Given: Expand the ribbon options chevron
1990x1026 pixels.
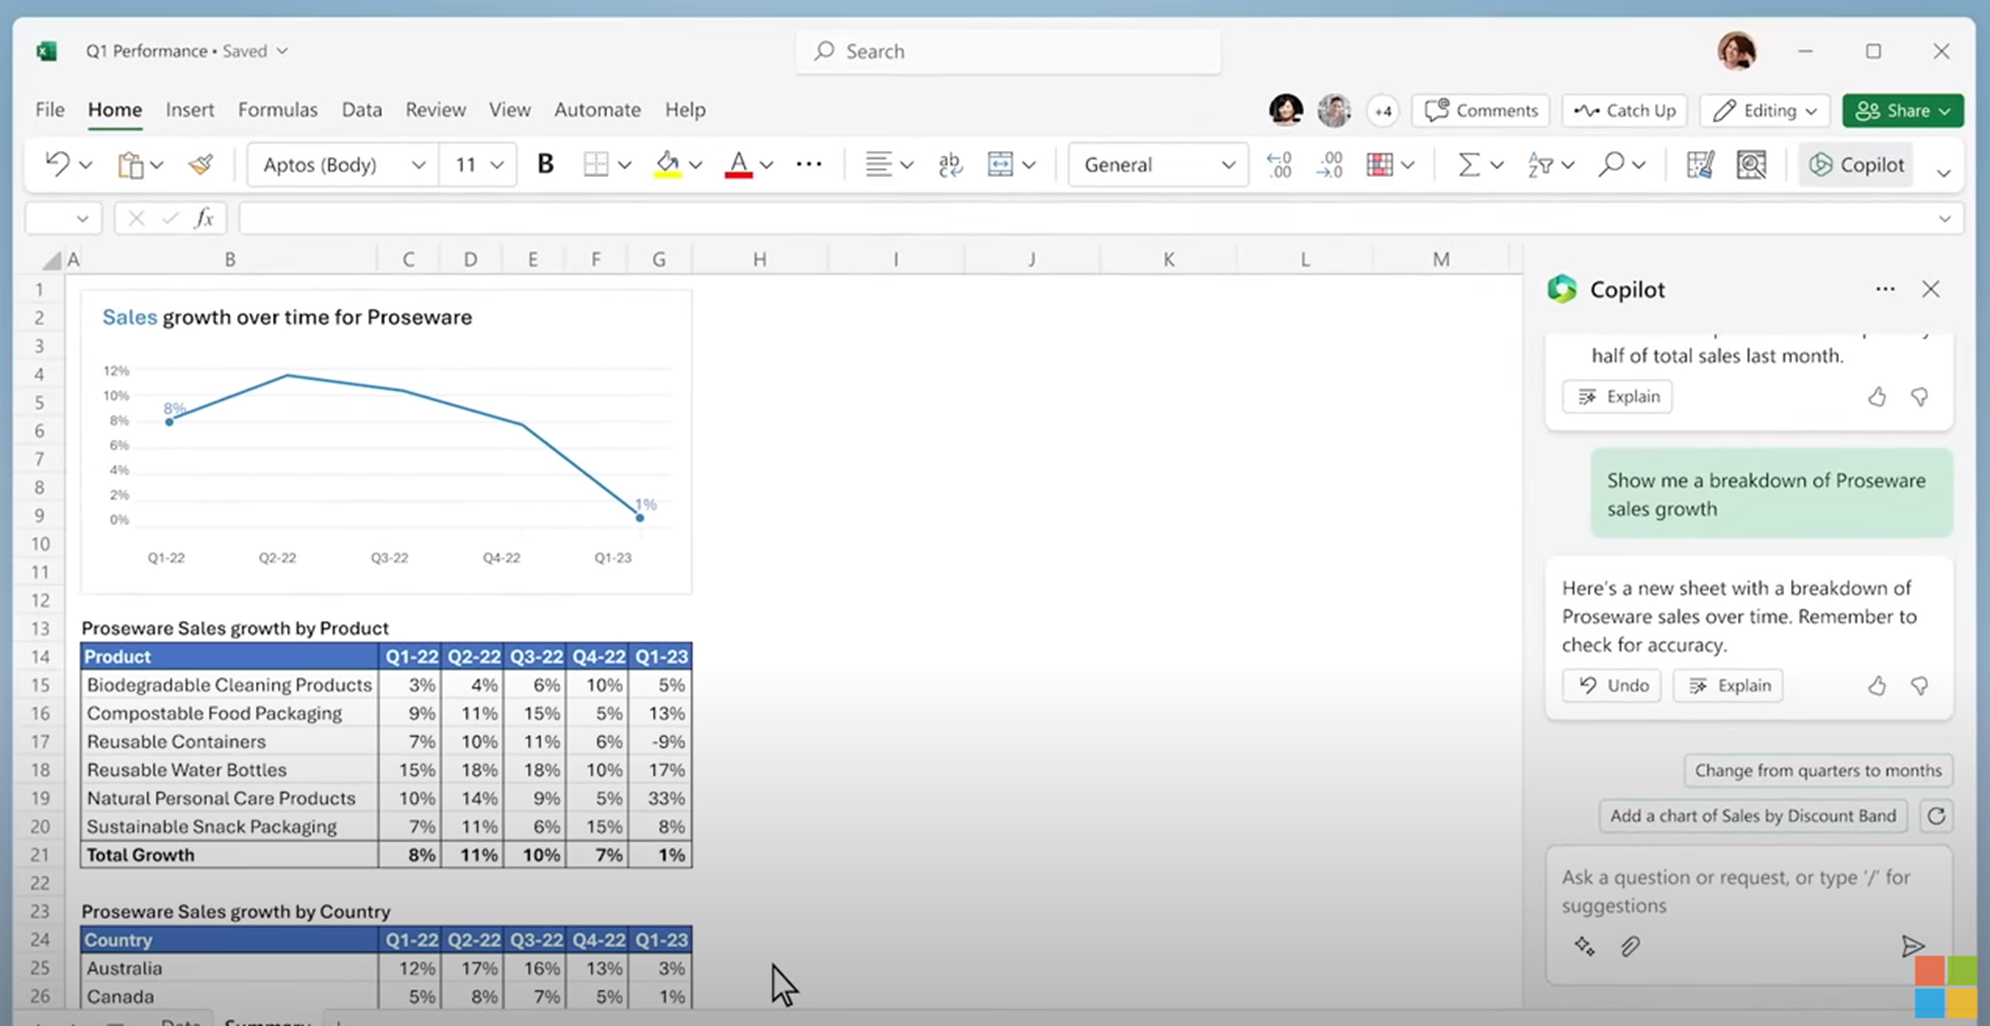Looking at the screenshot, I should pos(1943,173).
